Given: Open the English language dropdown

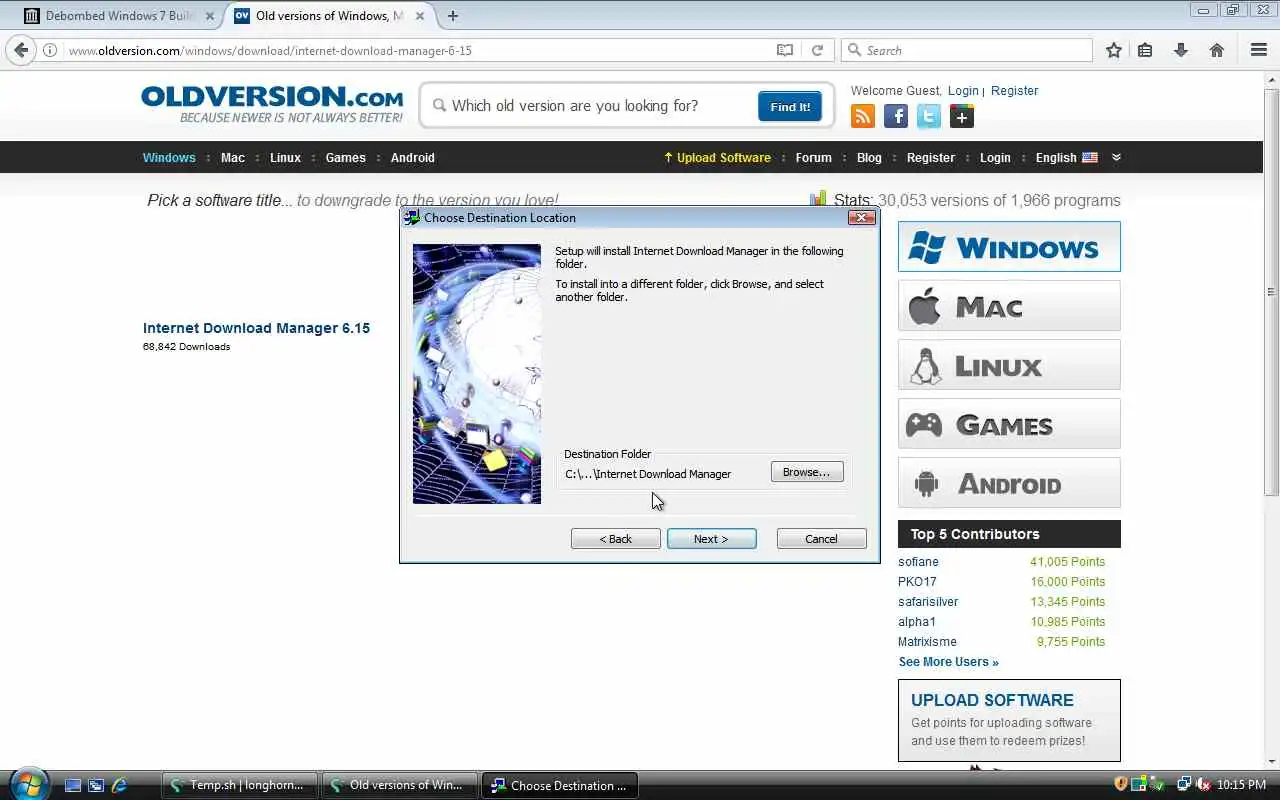Looking at the screenshot, I should 1066,158.
